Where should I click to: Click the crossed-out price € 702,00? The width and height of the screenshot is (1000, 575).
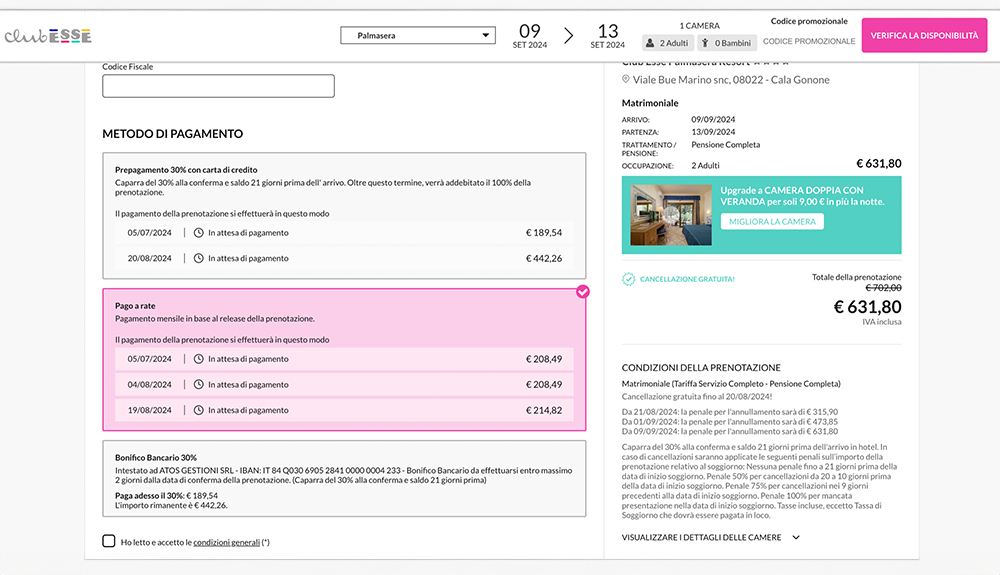883,288
